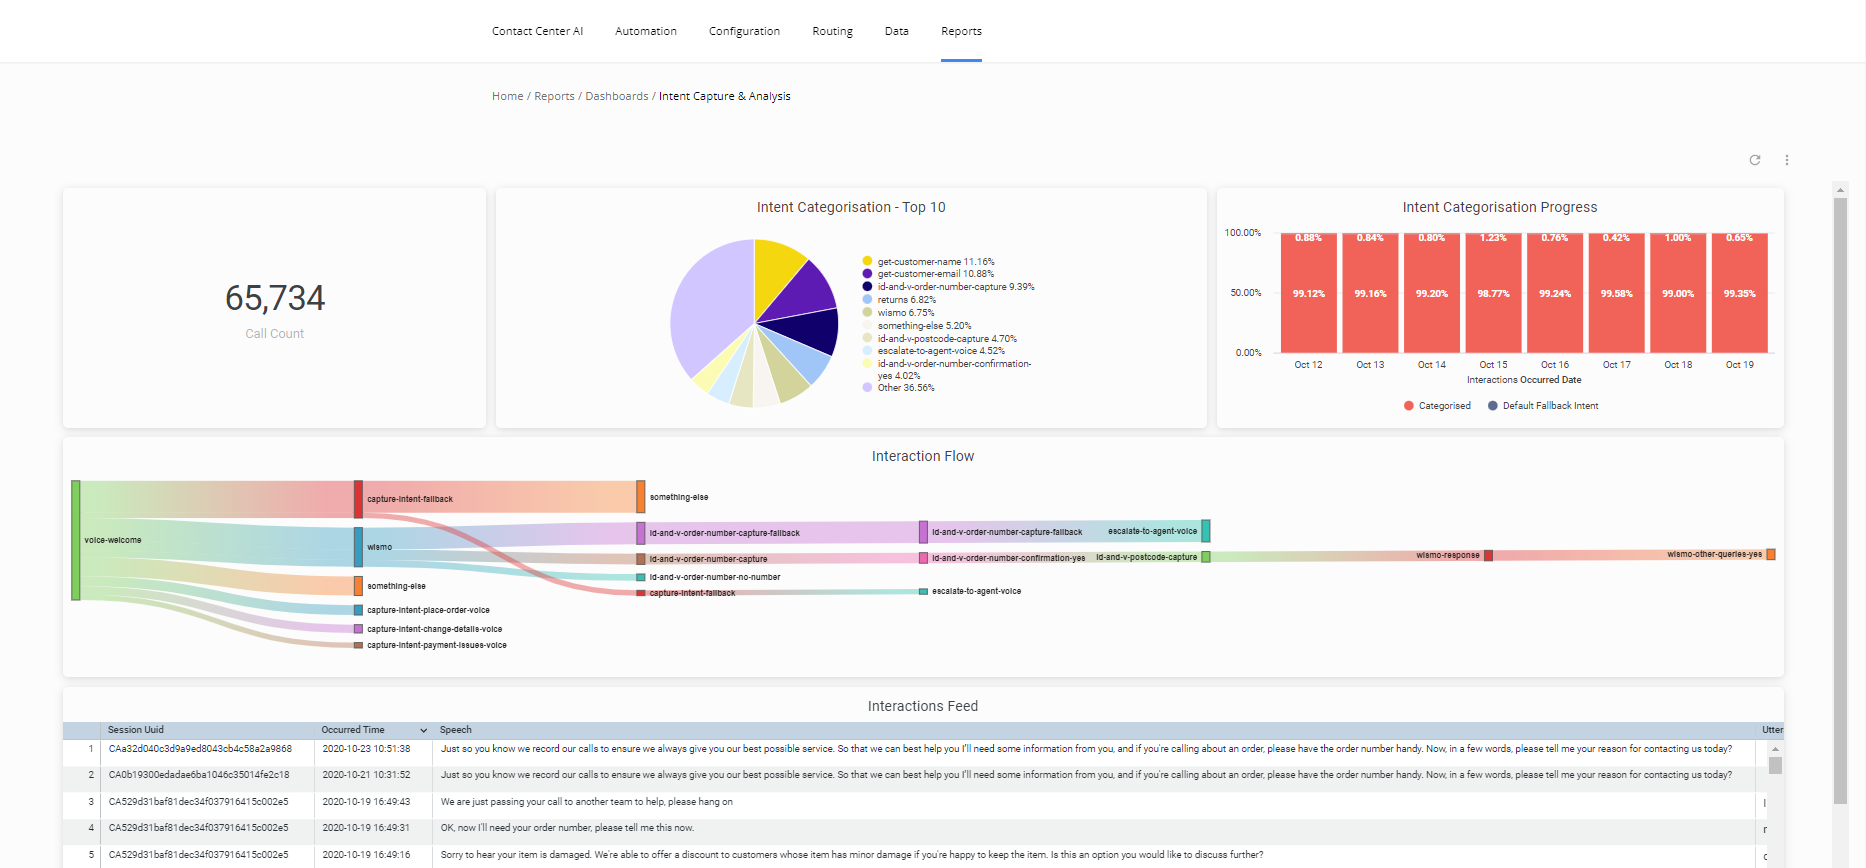Toggle returns legend entry in pie chart
1866x868 pixels.
point(899,299)
